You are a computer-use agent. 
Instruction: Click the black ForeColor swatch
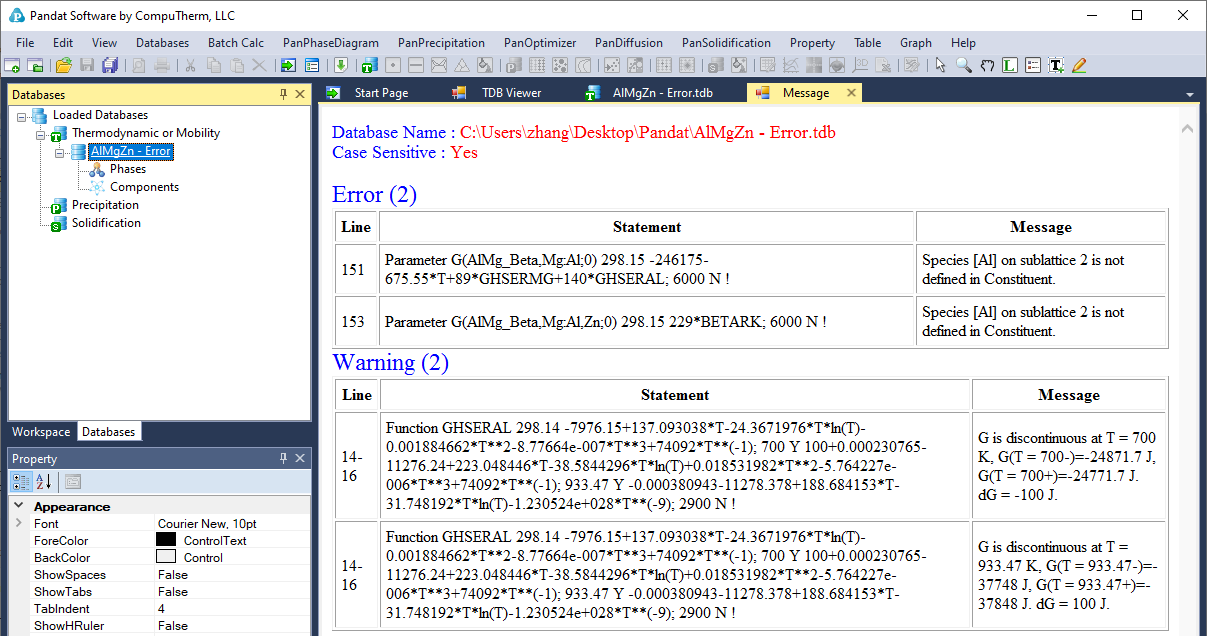[x=166, y=540]
